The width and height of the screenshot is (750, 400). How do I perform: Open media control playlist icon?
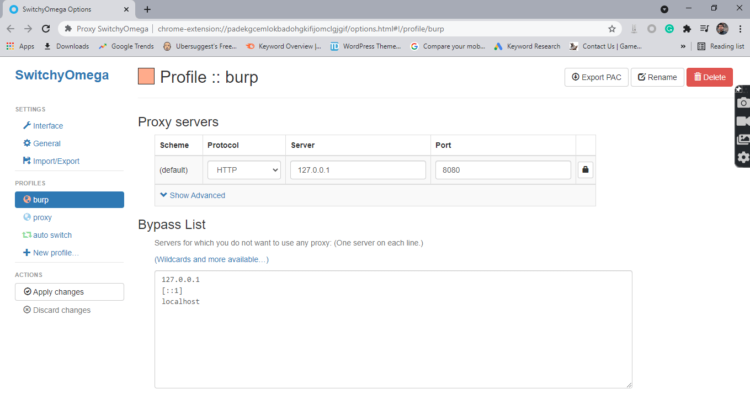704,29
